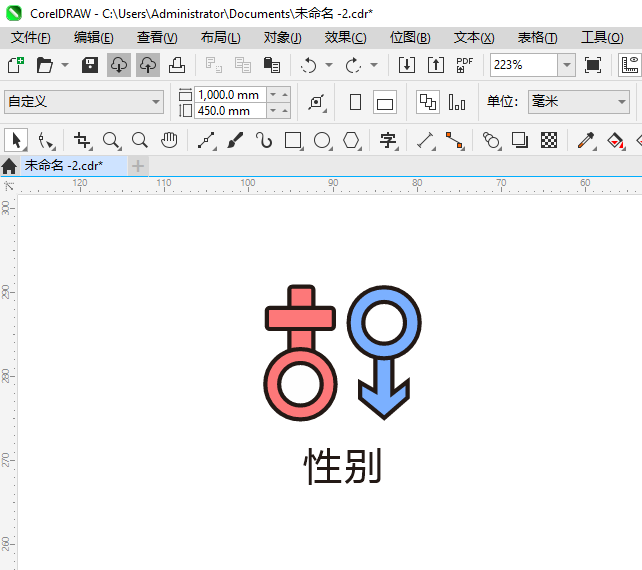The height and width of the screenshot is (570, 642).
Task: Select the Ellipse tool
Action: (323, 140)
